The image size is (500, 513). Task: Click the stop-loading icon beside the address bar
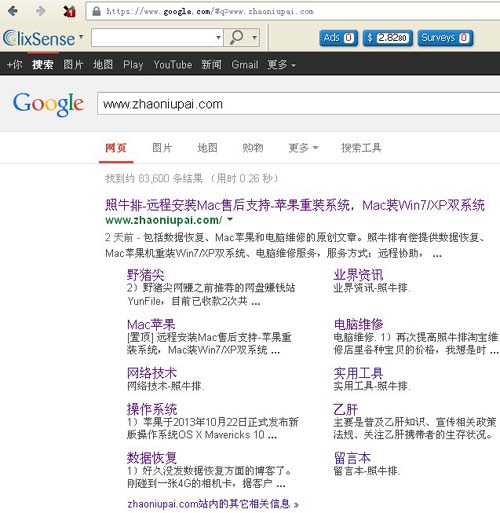(x=69, y=11)
